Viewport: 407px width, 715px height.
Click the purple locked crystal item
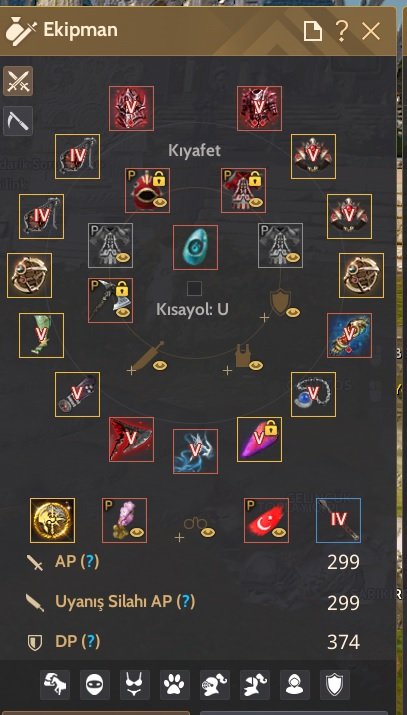pos(259,440)
